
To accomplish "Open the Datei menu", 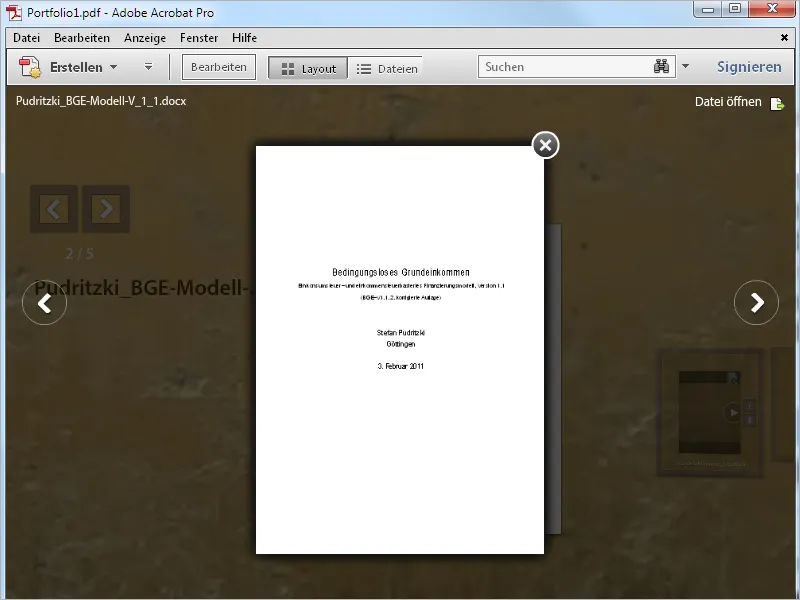I will (27, 38).
